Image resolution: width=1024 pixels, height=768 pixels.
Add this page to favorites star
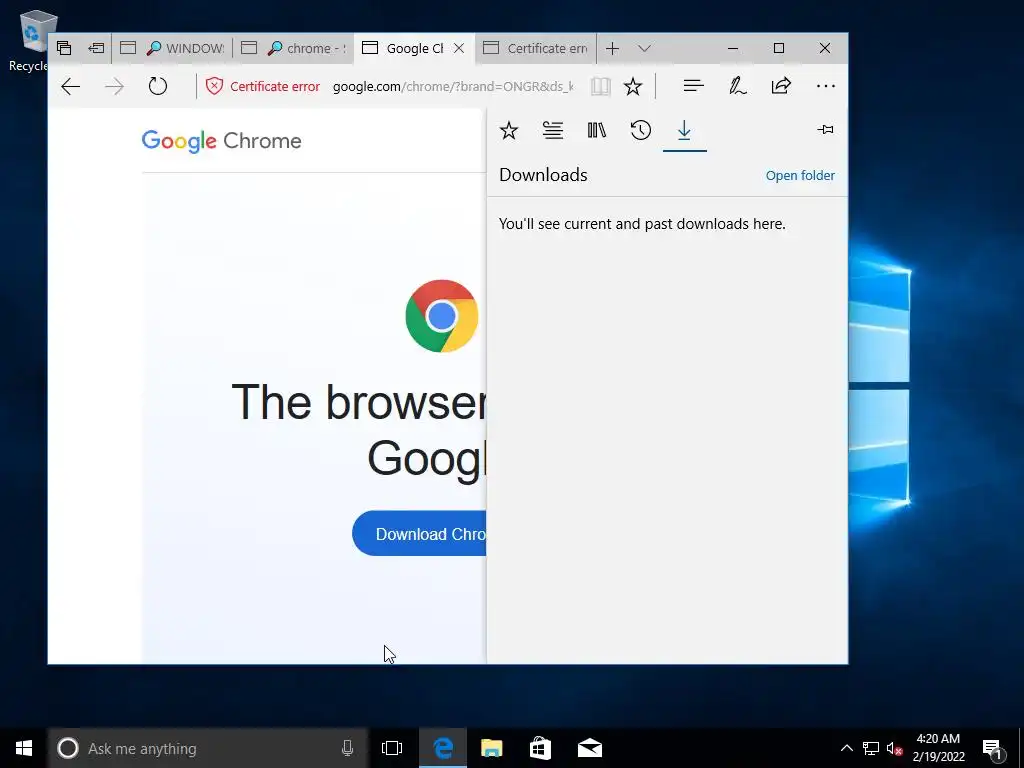point(633,86)
